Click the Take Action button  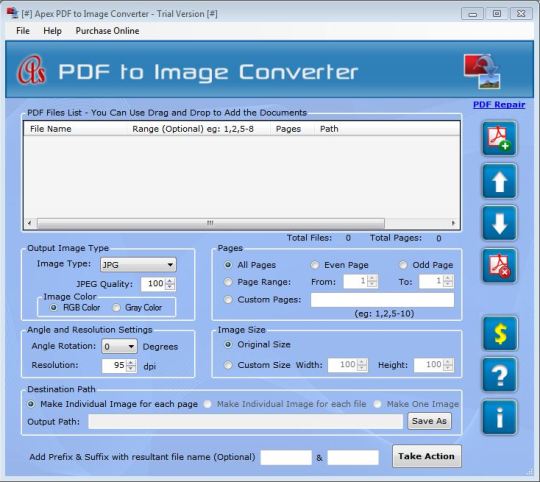coord(426,456)
